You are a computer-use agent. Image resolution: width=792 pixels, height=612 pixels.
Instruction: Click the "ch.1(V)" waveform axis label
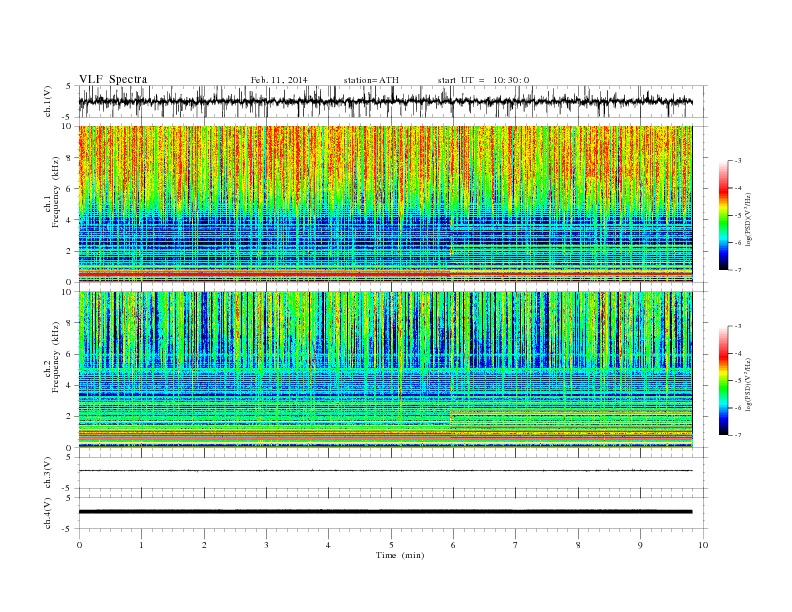[48, 101]
